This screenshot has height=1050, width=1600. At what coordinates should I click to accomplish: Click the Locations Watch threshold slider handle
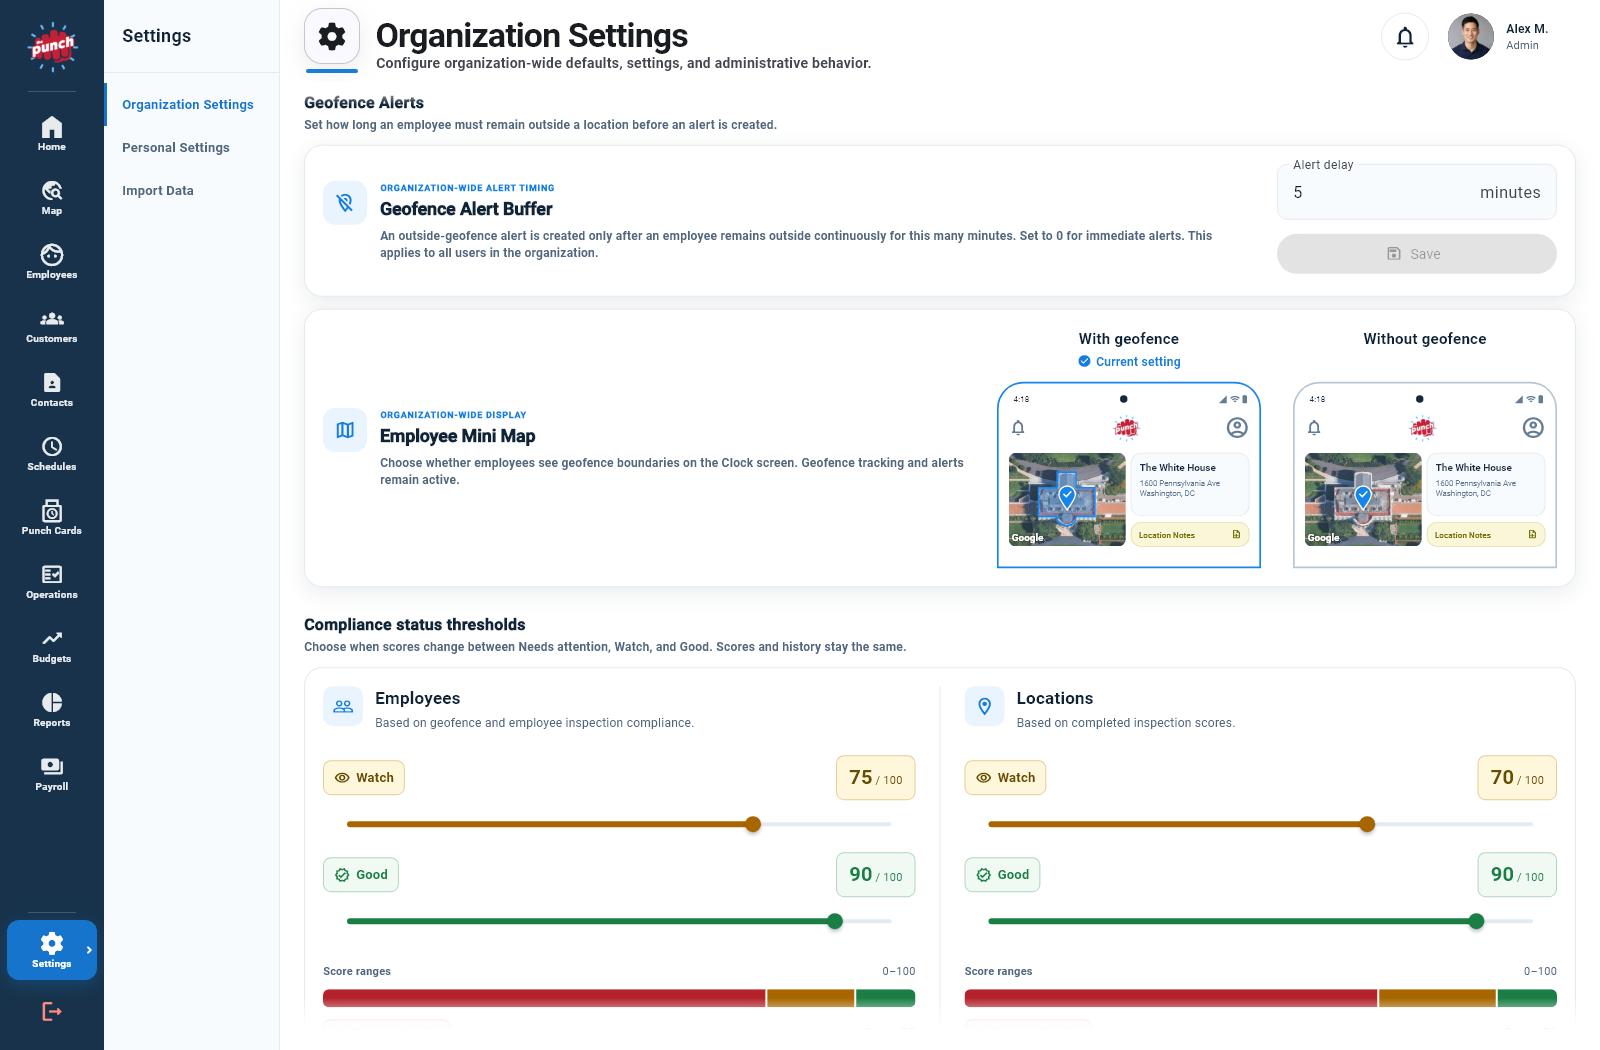click(1367, 824)
